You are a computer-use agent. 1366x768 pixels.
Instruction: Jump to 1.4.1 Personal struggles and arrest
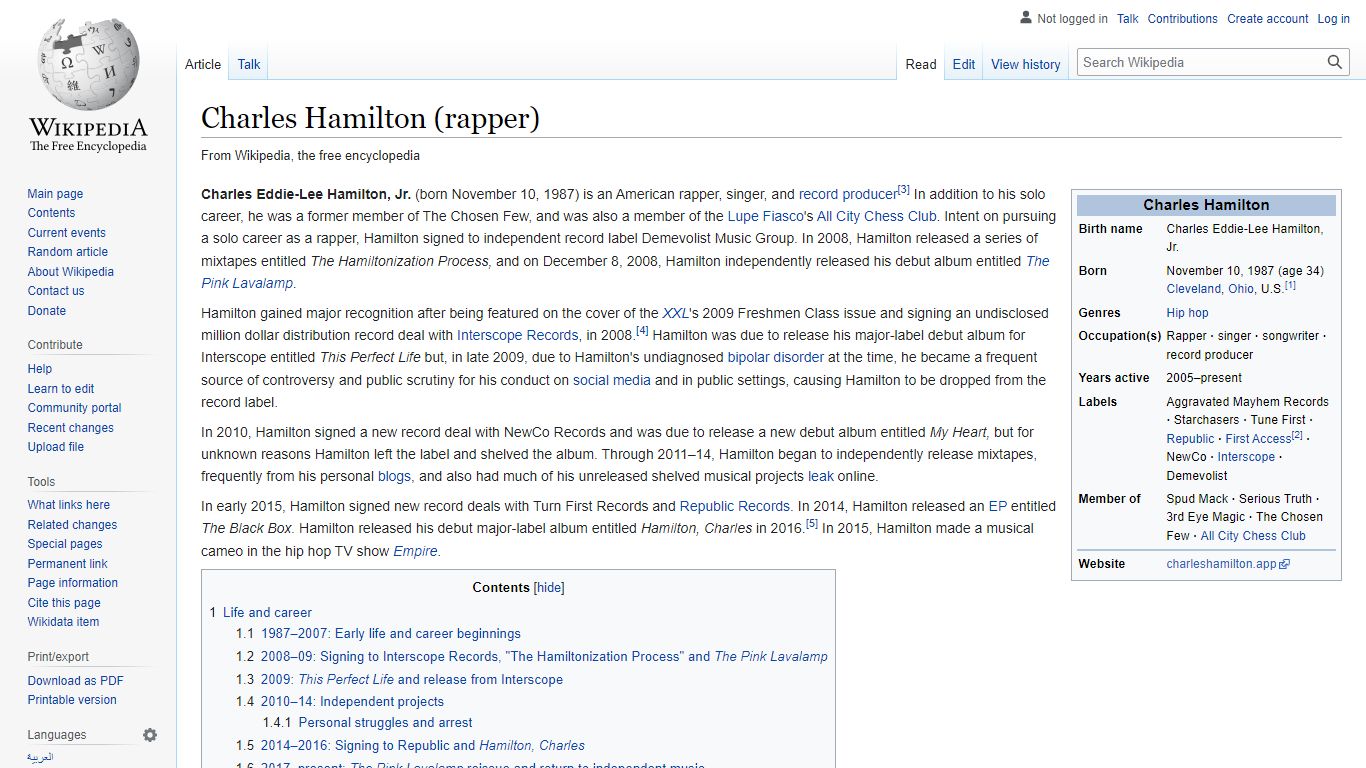click(x=367, y=722)
